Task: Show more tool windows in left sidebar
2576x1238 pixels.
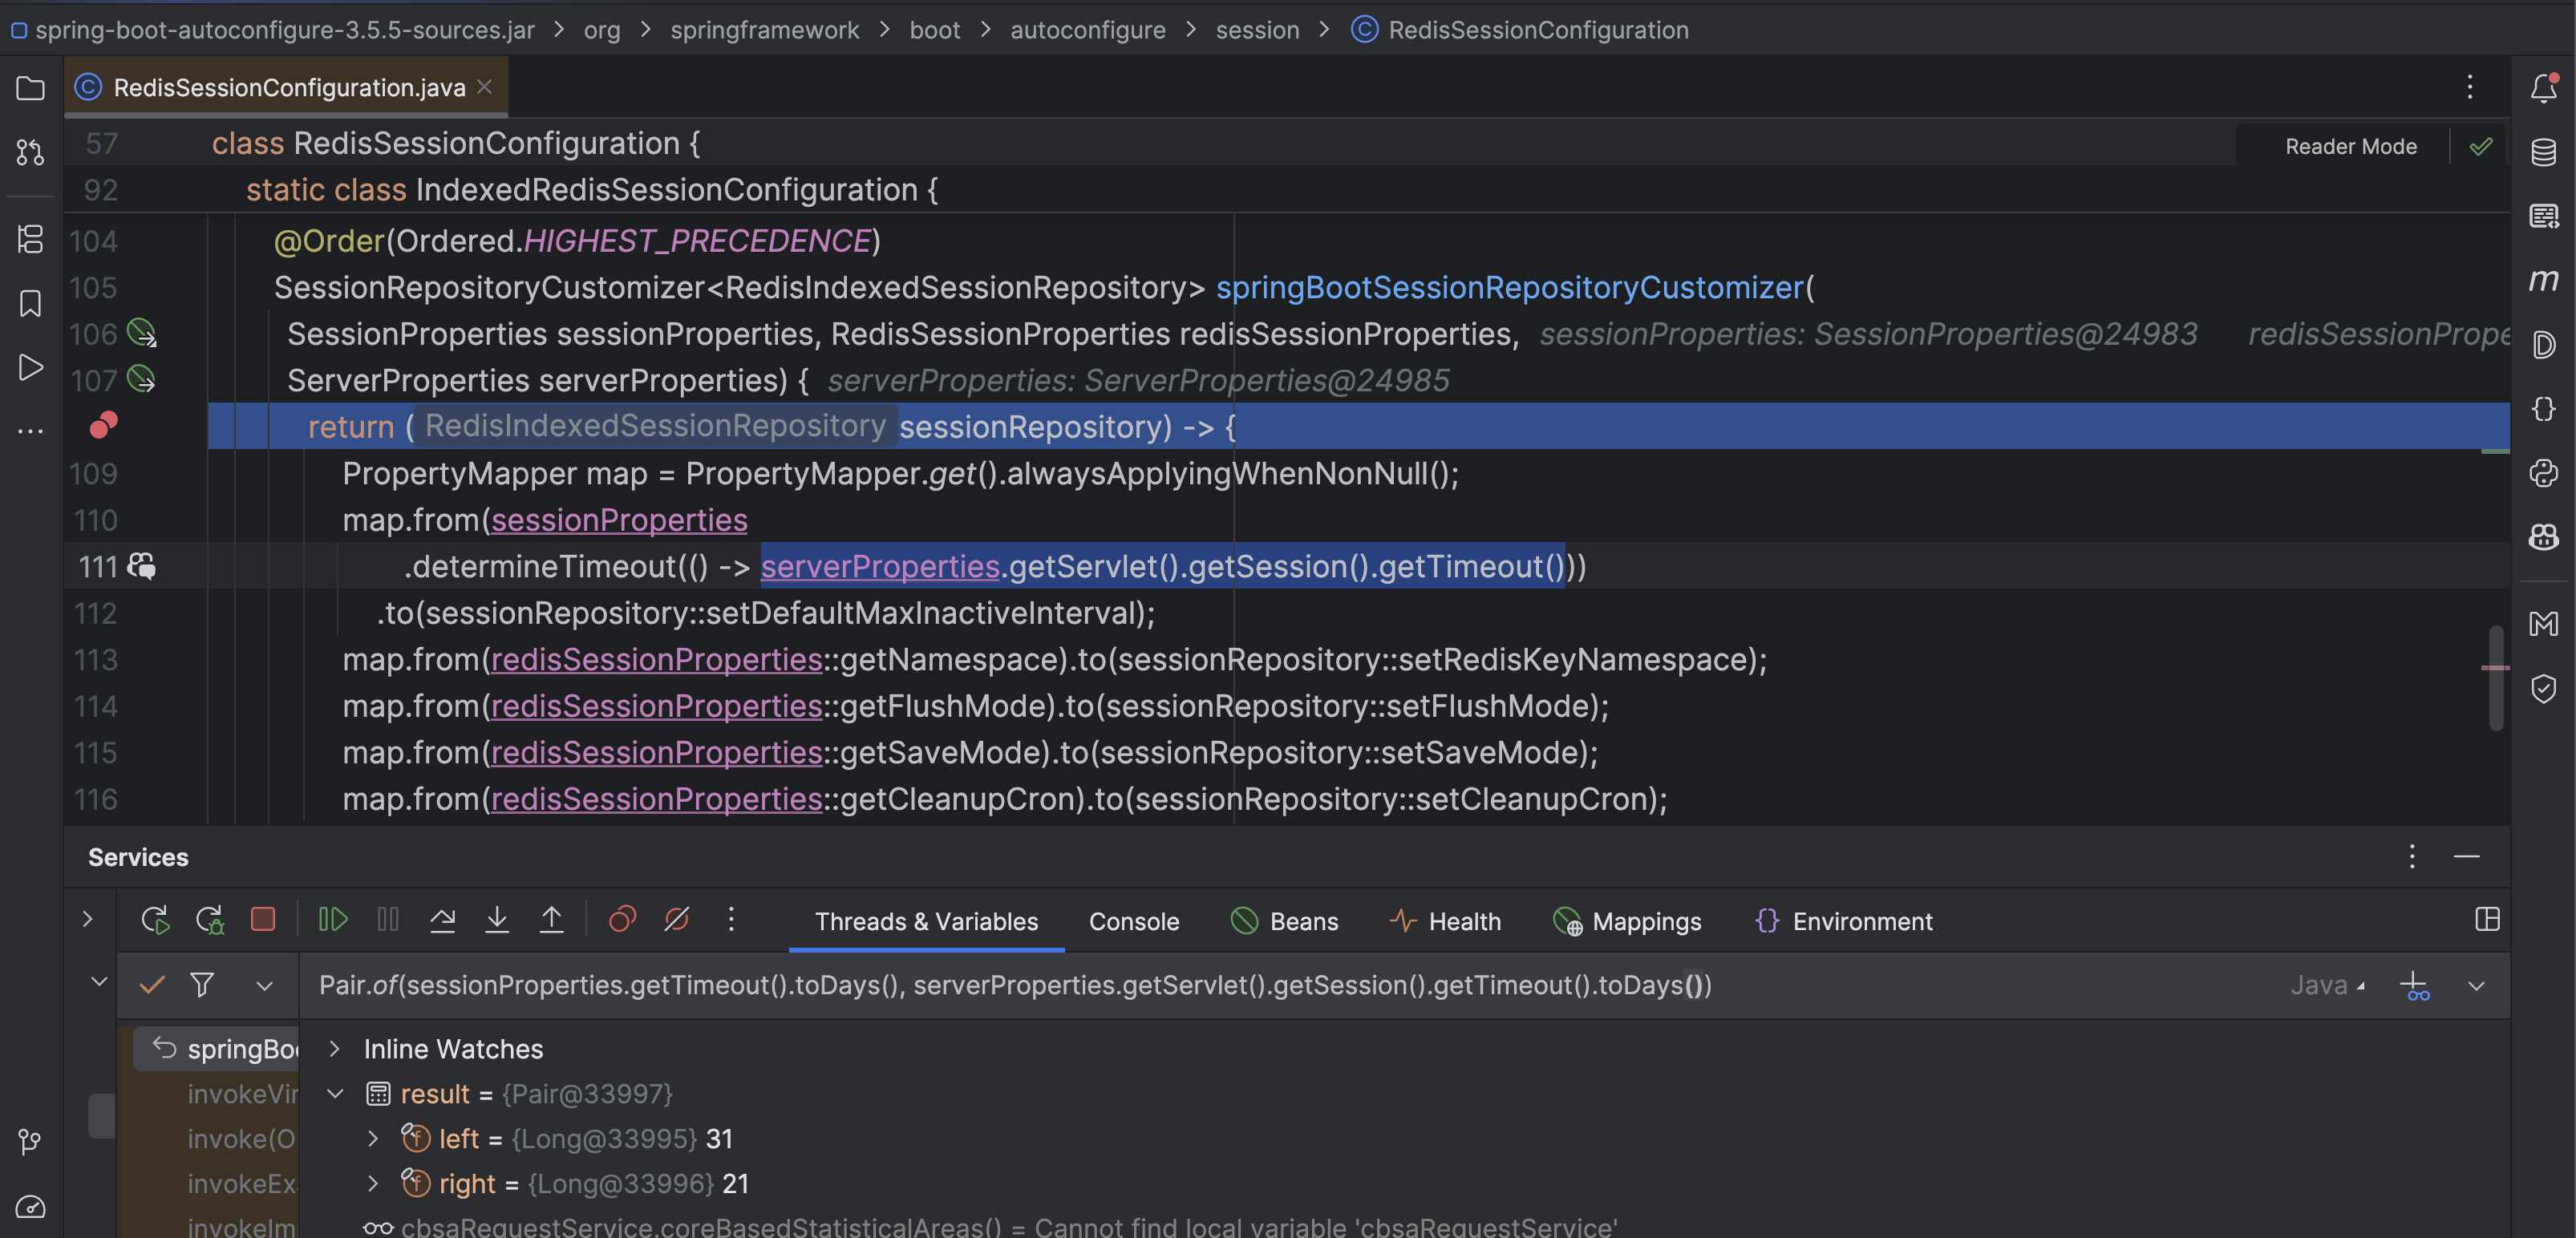Action: (x=30, y=431)
